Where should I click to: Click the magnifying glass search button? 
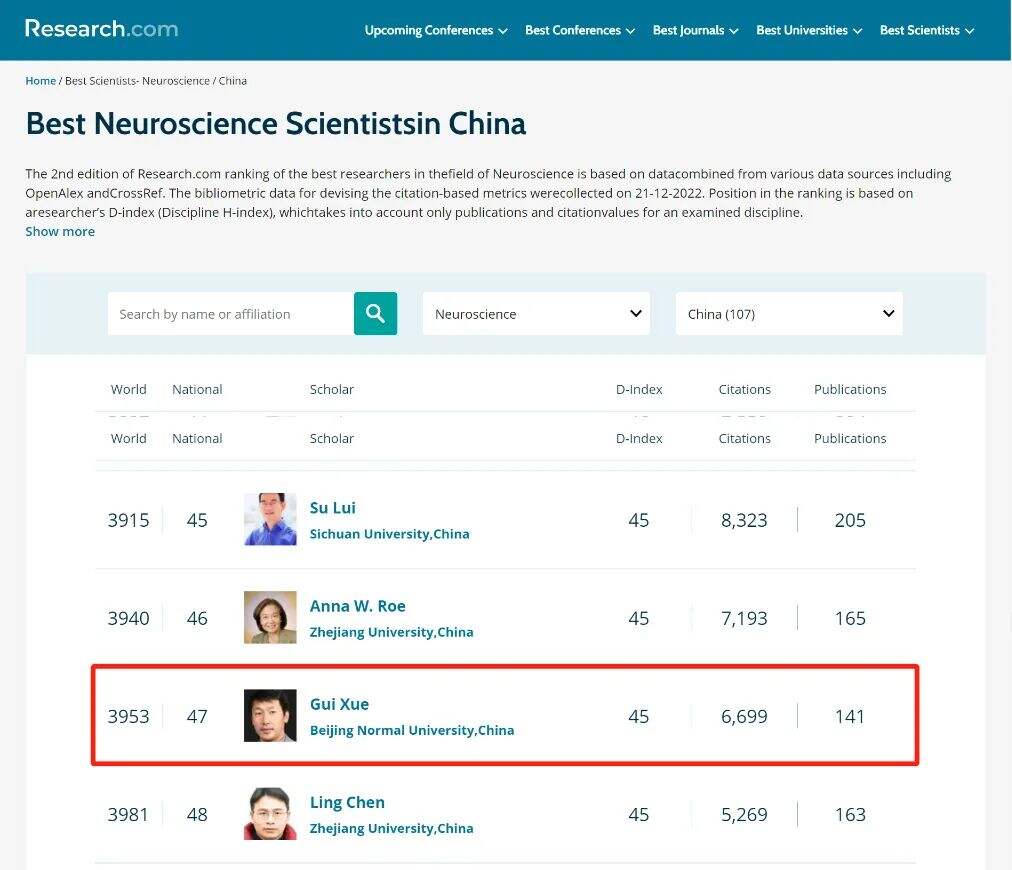(x=375, y=313)
